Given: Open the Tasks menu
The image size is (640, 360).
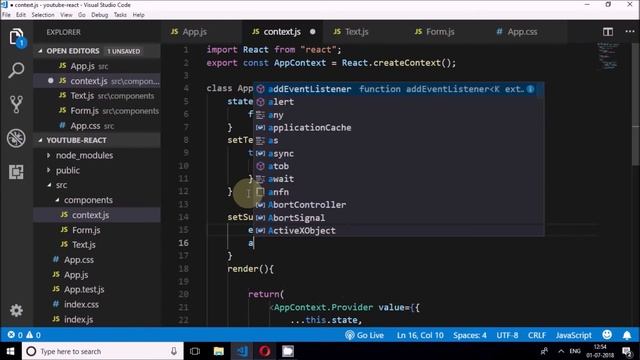Looking at the screenshot, I should click(120, 15).
